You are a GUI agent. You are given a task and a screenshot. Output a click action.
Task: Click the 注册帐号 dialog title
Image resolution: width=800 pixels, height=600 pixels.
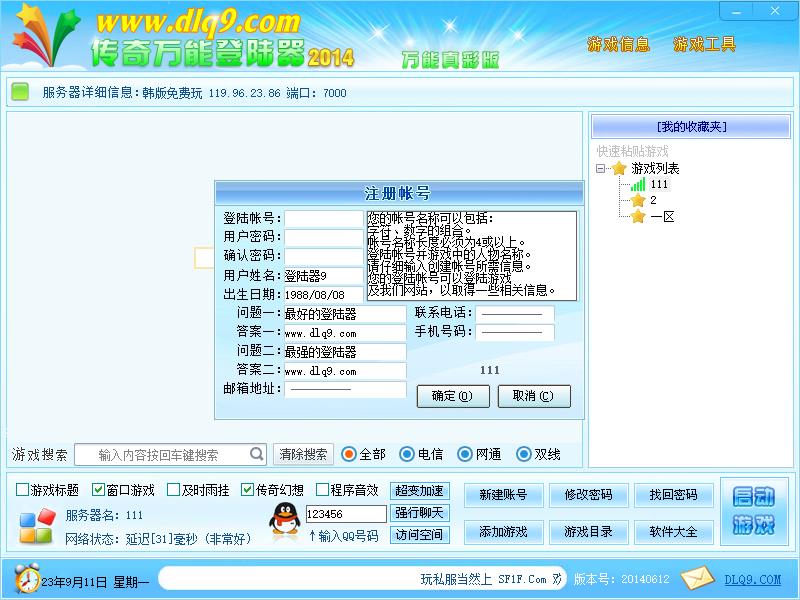[x=397, y=193]
